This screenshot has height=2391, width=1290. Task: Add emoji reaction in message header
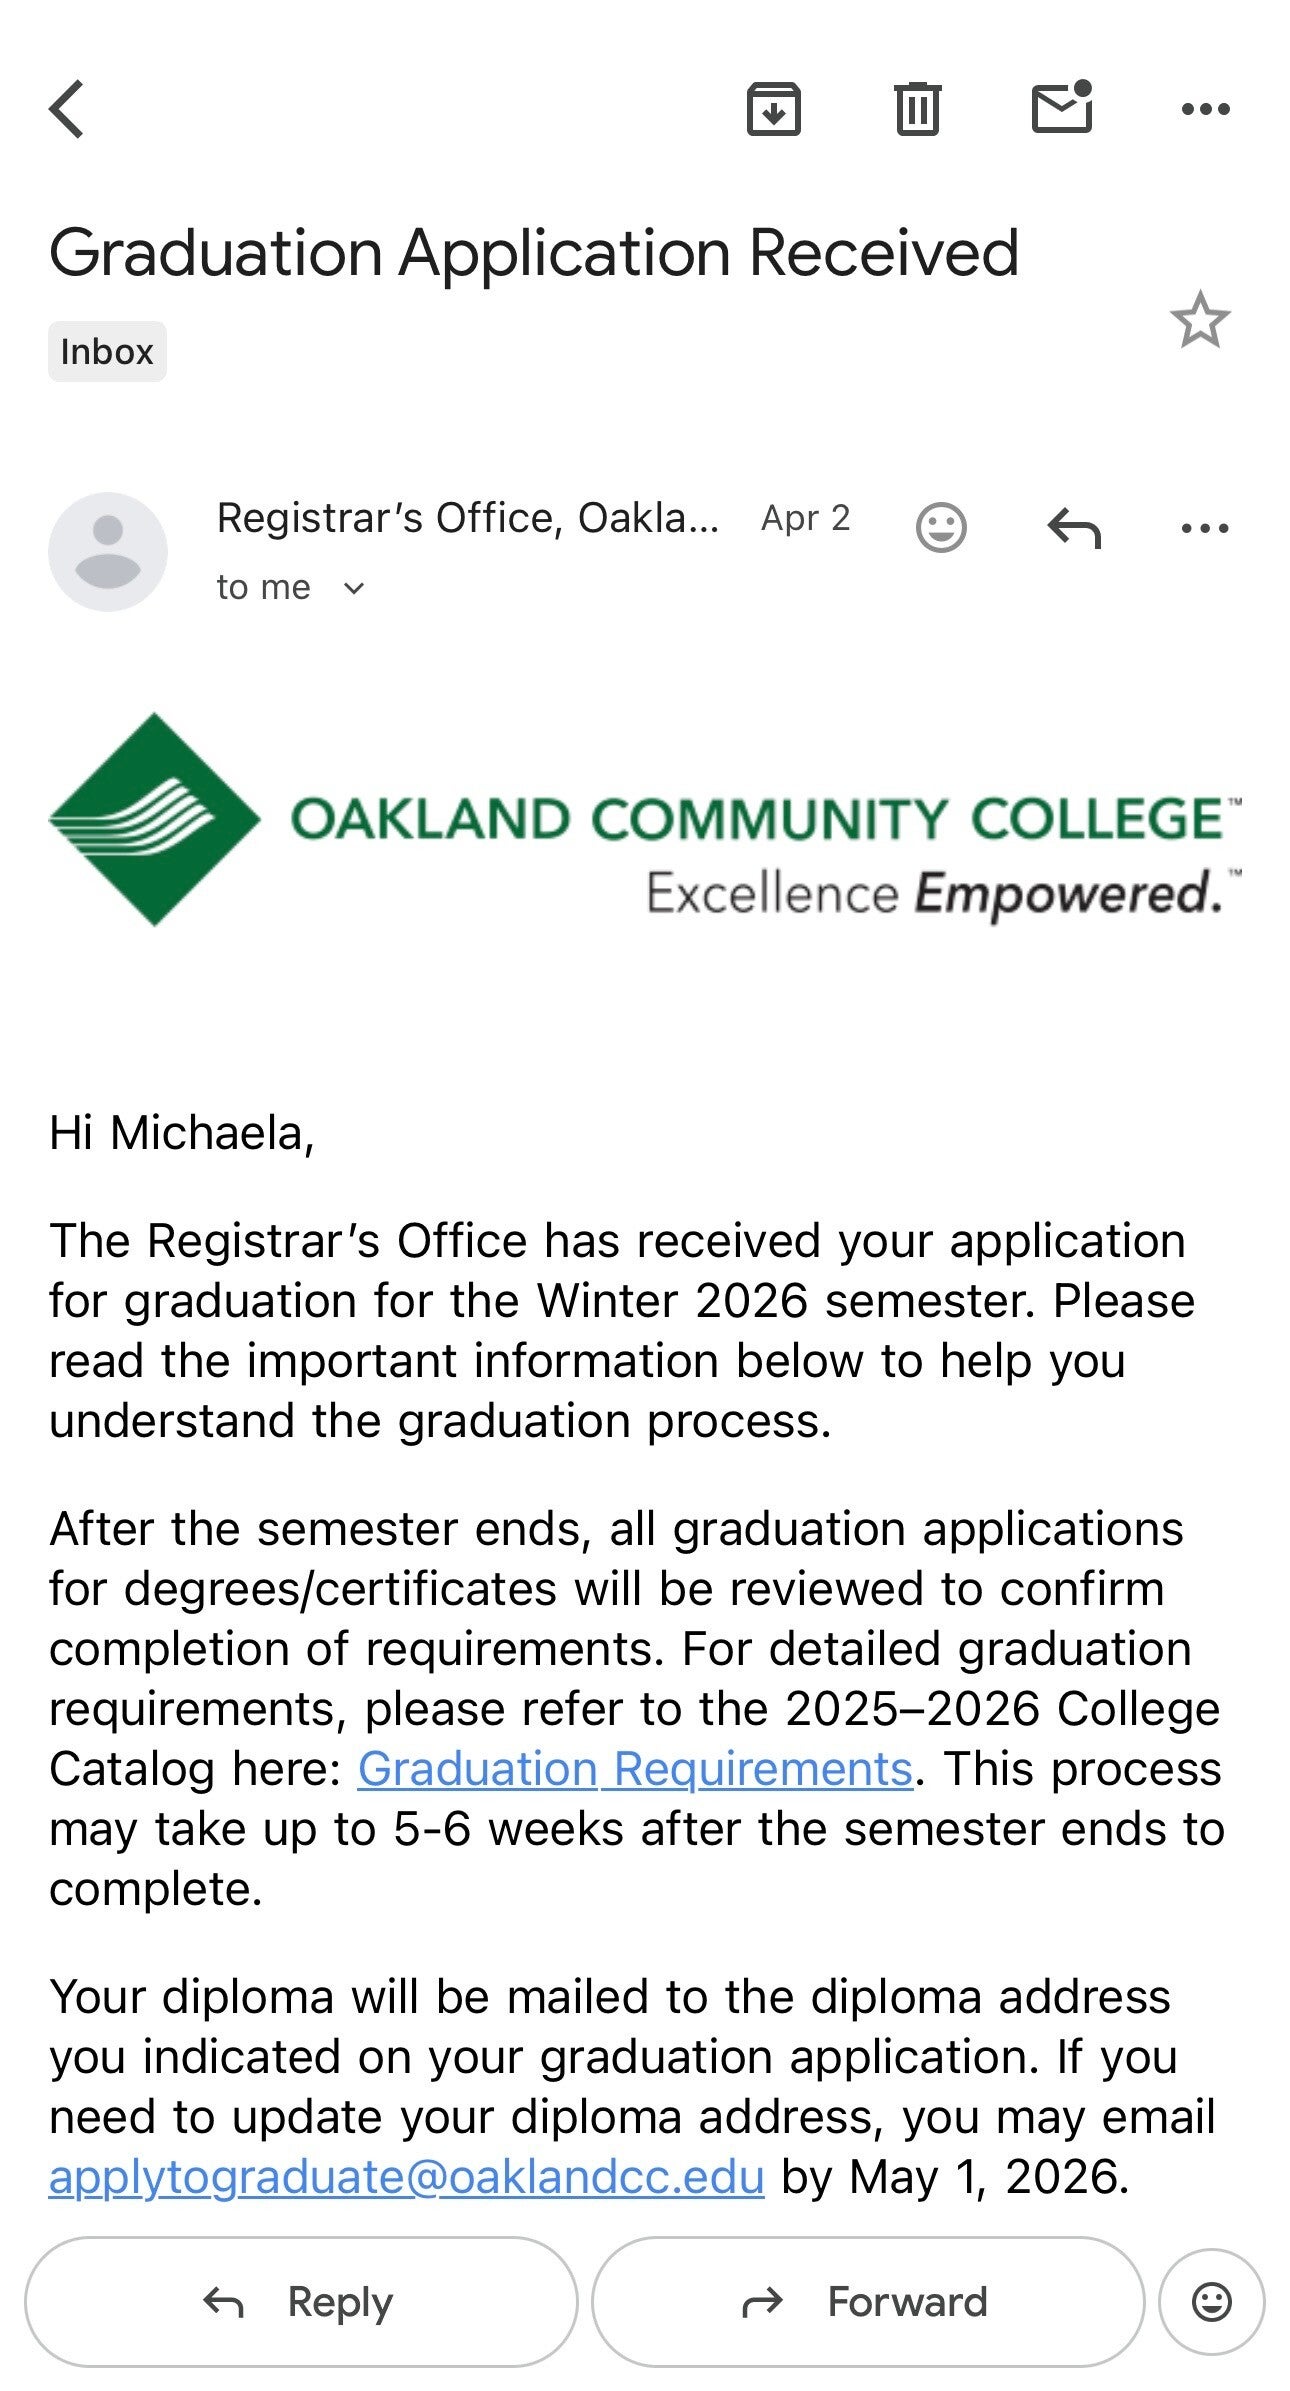click(x=941, y=527)
